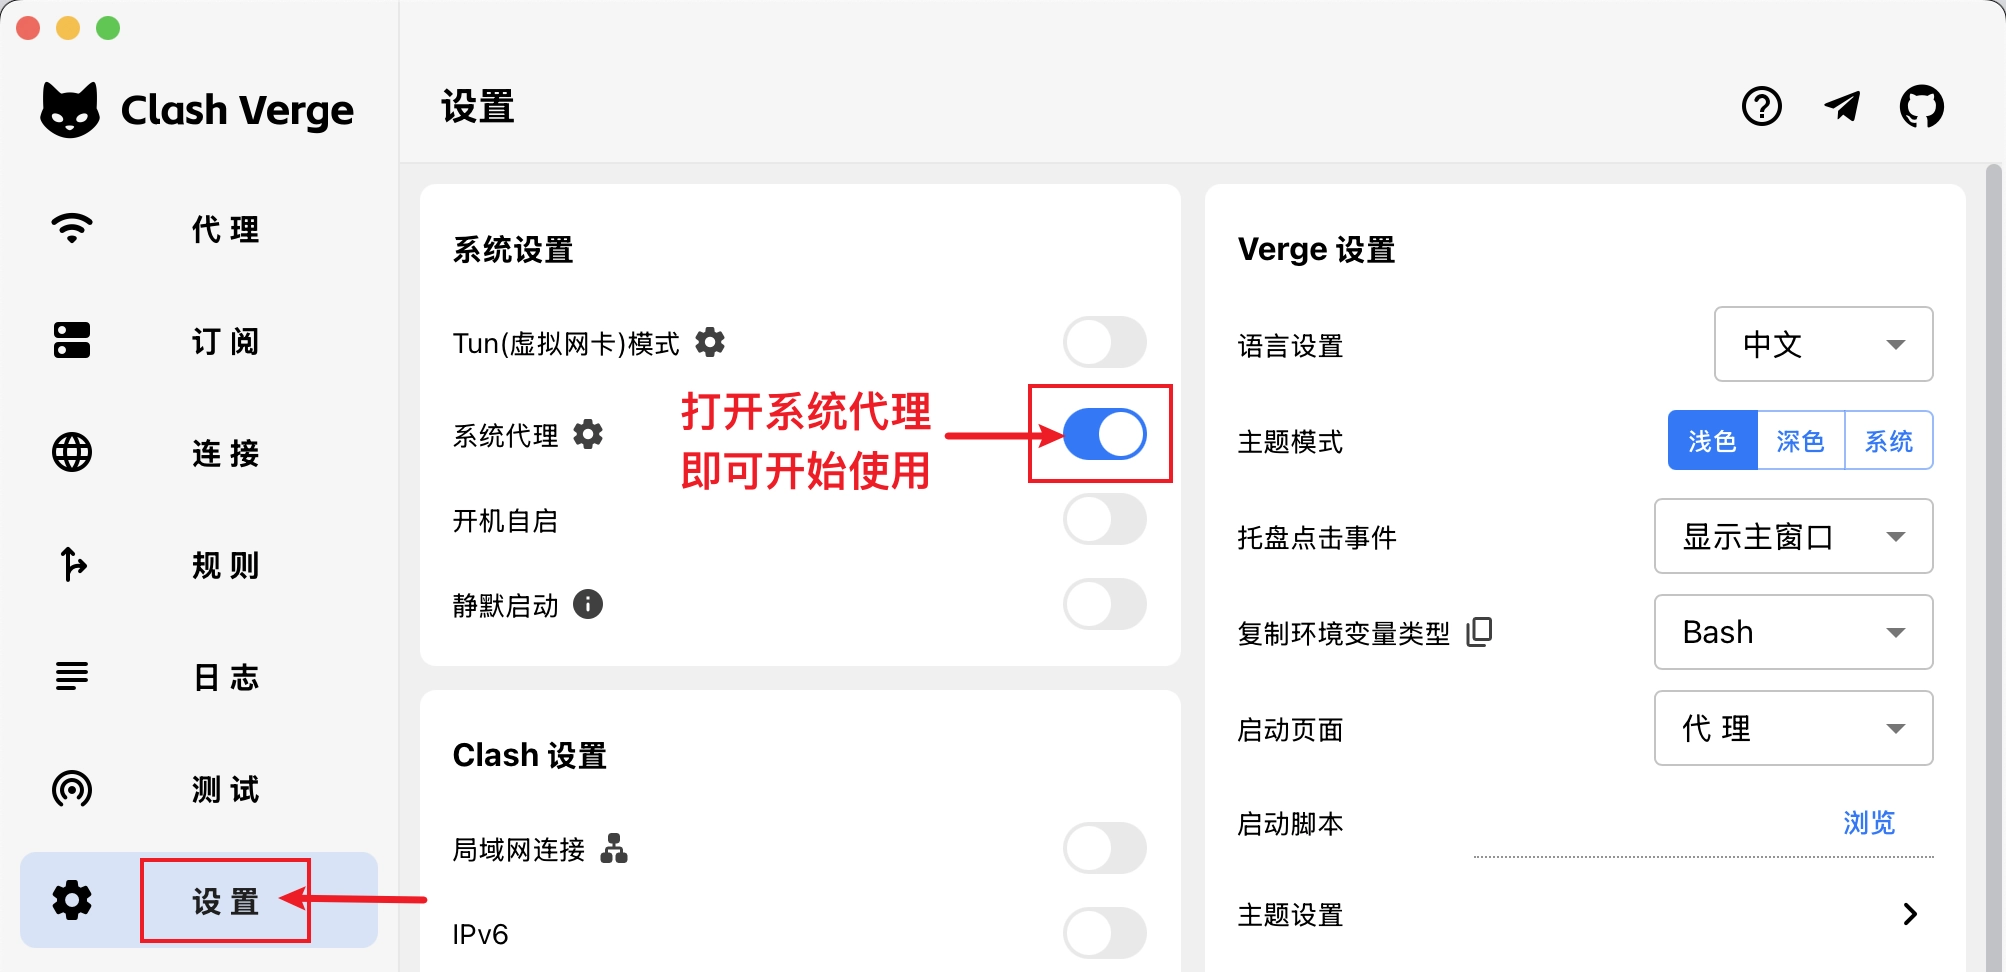Open the 连接 connections page
The height and width of the screenshot is (972, 2006).
(x=224, y=454)
